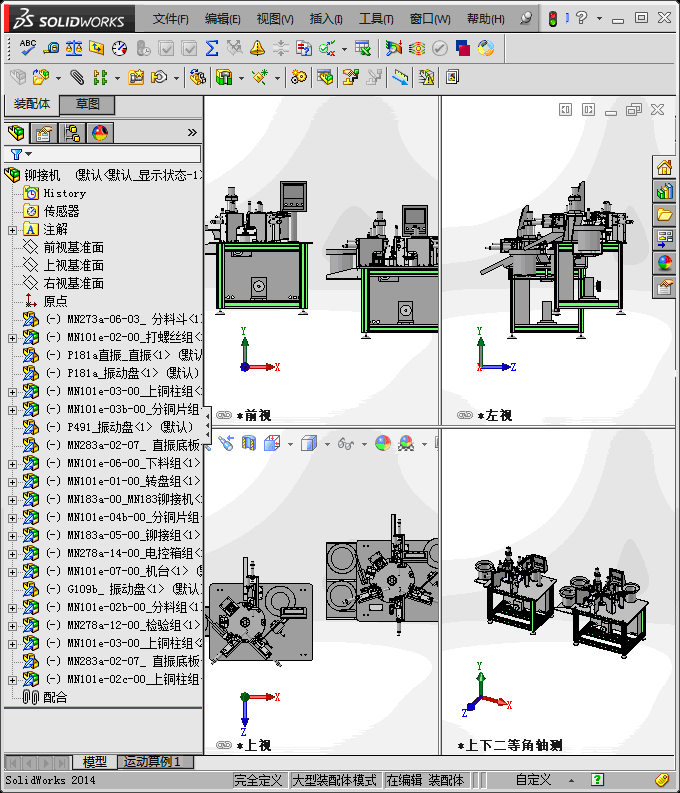Click the Edit Appearance color sphere icon
The image size is (680, 793).
tap(383, 444)
